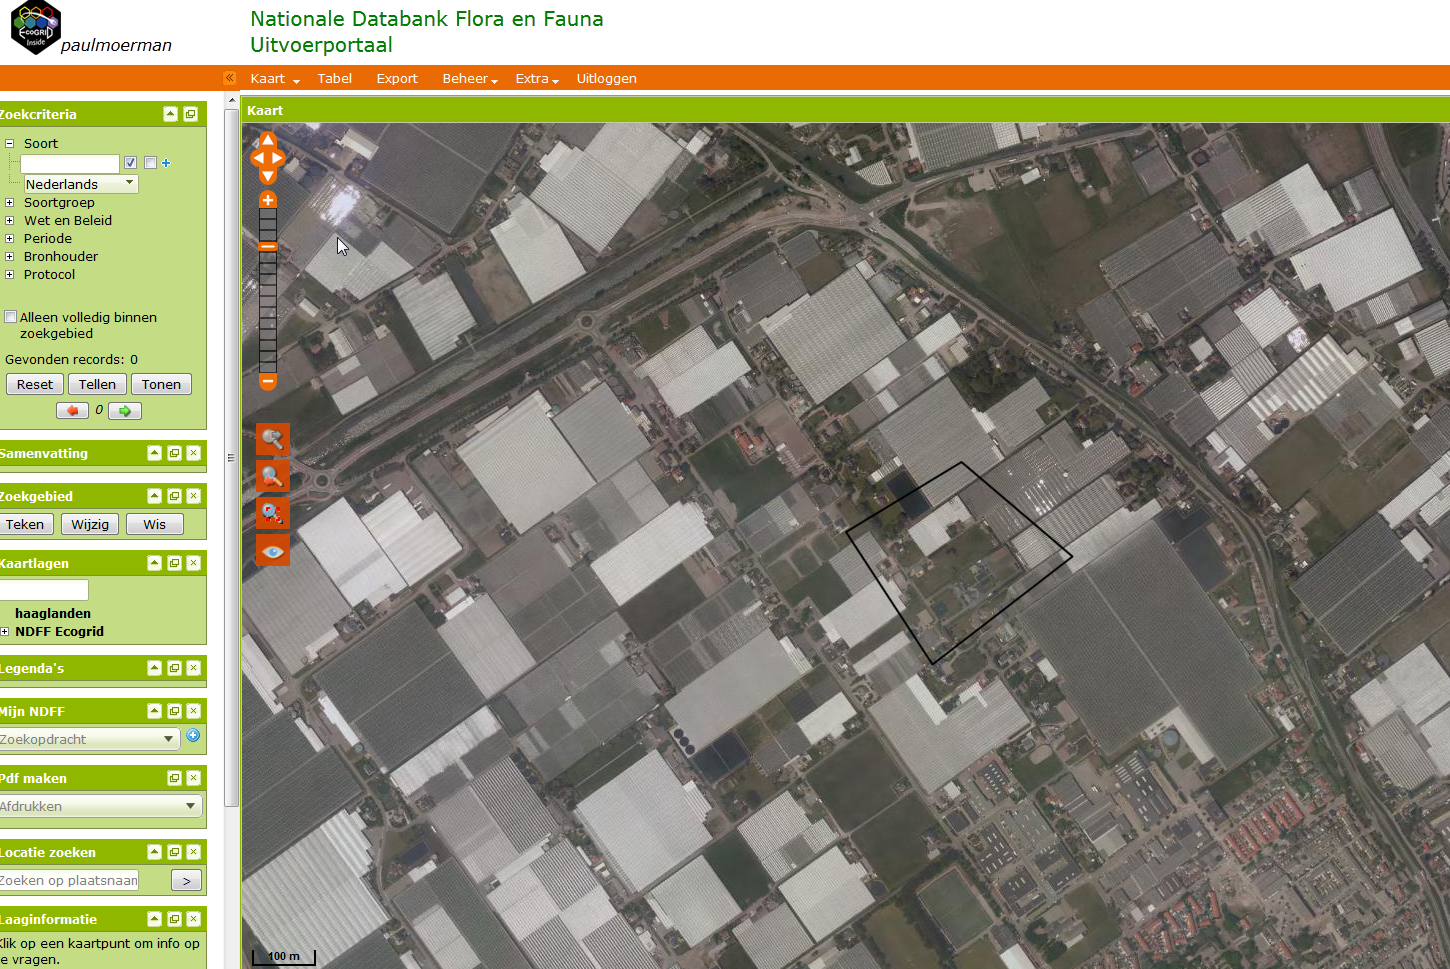Submit the place-name search with > button
The image size is (1450, 969).
(186, 880)
